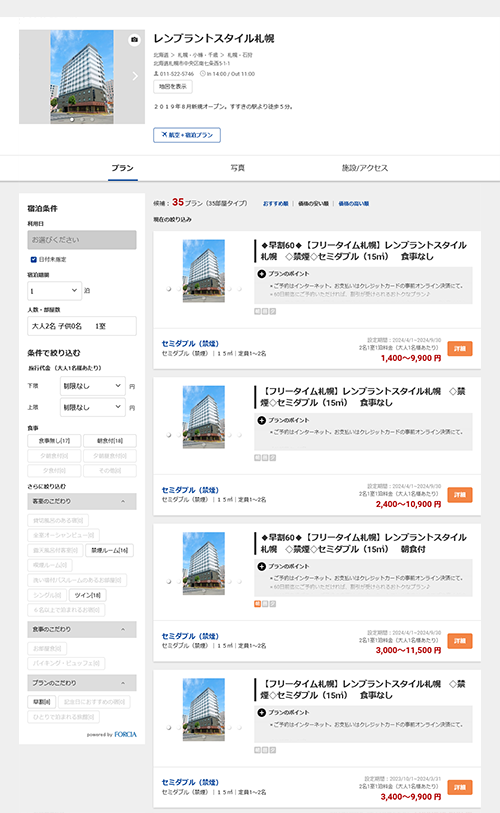Uncheck the 日付未指定 checkbox
This screenshot has height=813, width=500.
tap(34, 259)
